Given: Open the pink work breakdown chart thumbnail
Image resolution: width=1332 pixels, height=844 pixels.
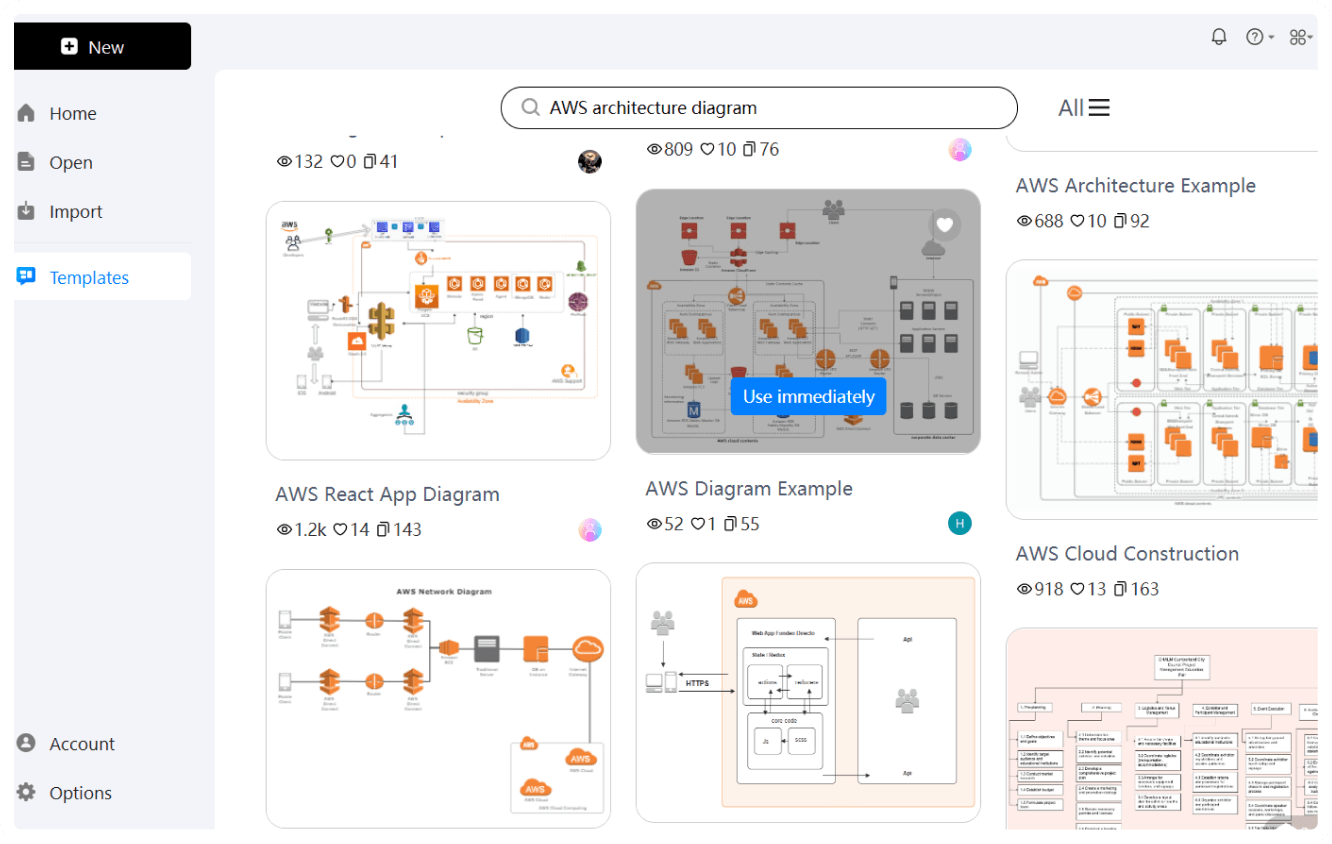Looking at the screenshot, I should pos(1162,729).
